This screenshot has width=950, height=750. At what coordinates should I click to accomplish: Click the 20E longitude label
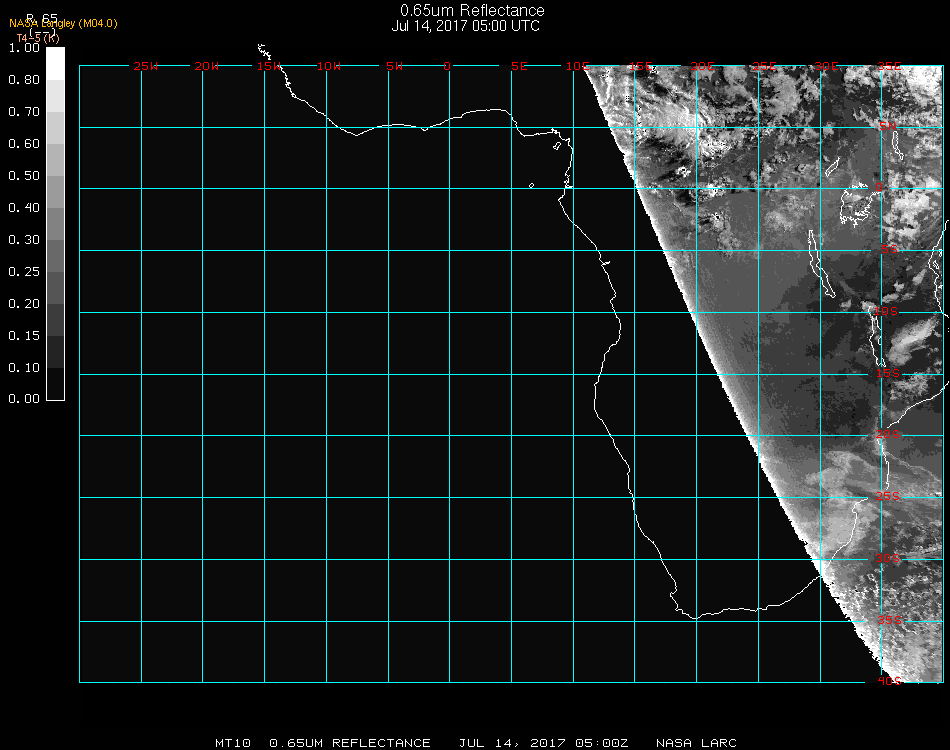point(703,66)
